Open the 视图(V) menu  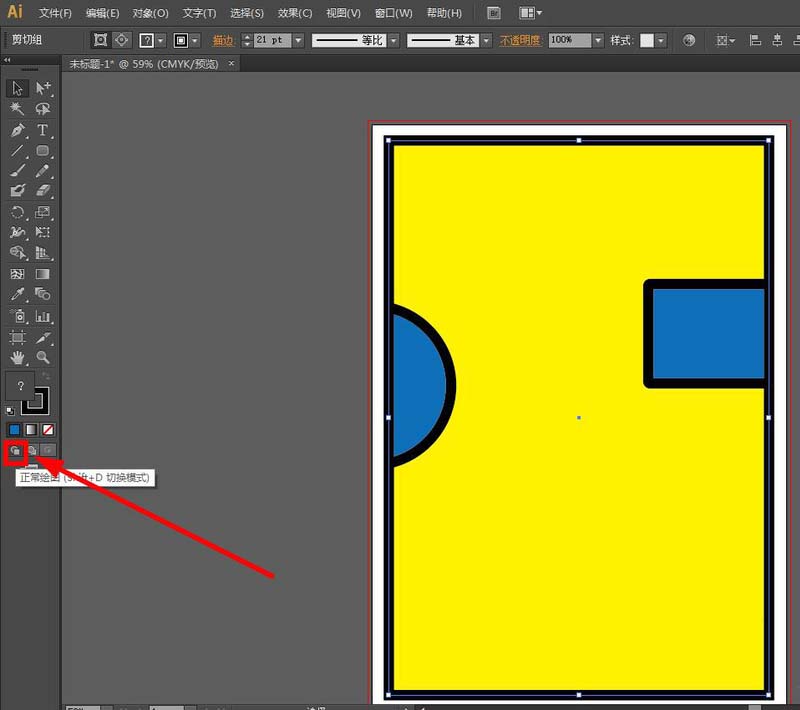[x=343, y=13]
